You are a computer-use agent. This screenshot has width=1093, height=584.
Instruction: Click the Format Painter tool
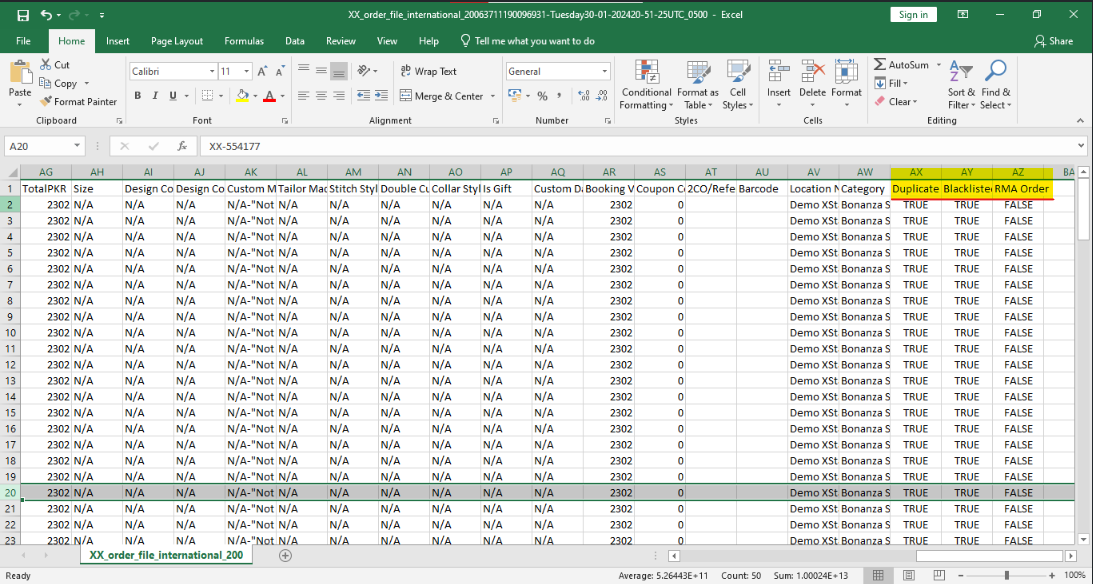[x=78, y=101]
